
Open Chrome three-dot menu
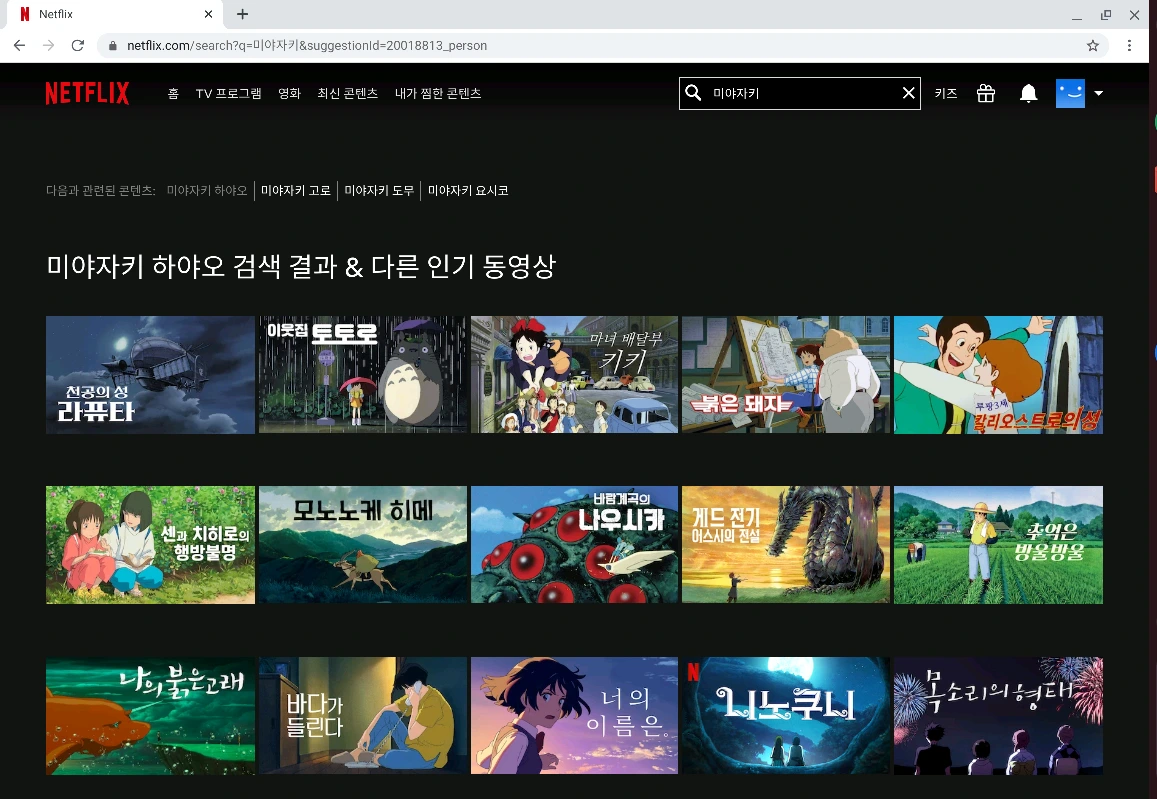pos(1129,45)
